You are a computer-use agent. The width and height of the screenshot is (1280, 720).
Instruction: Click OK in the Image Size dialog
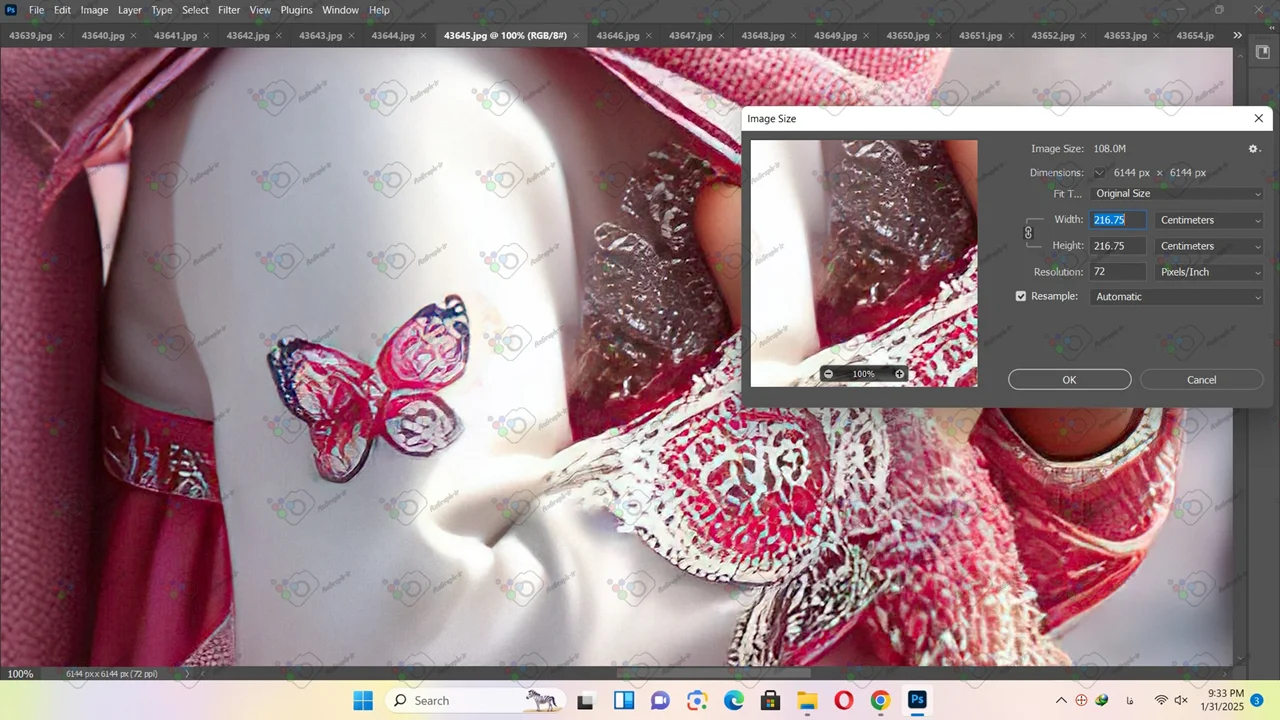click(1069, 380)
